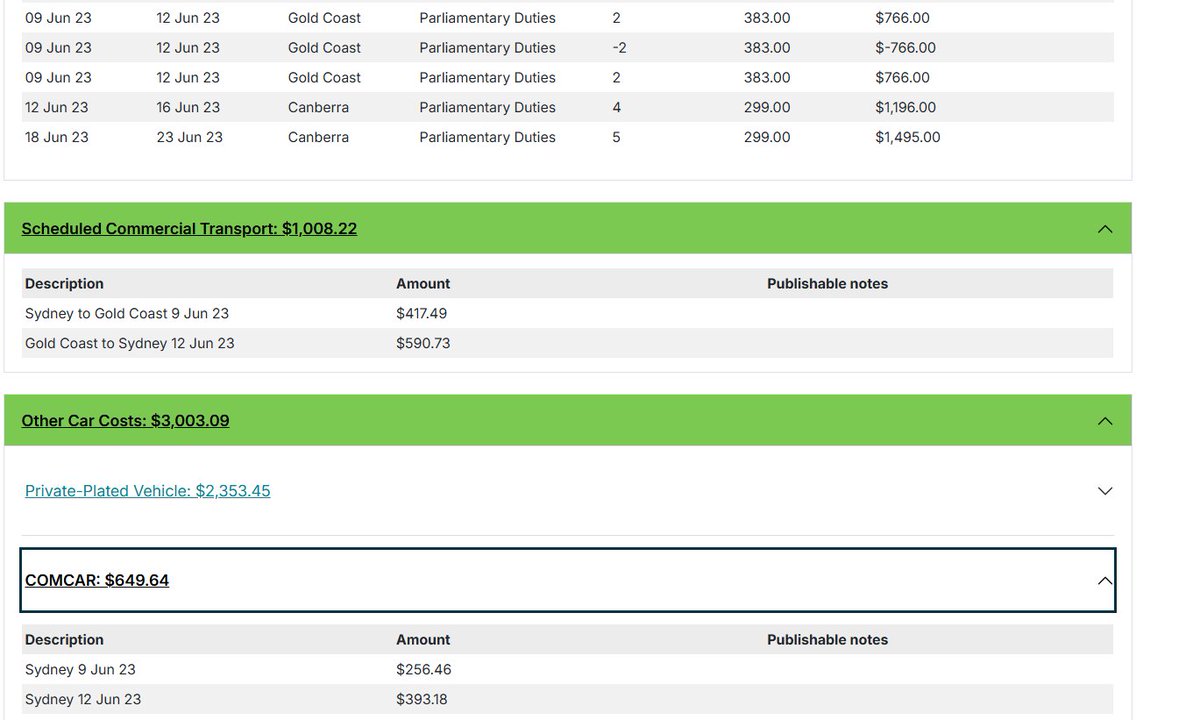
Task: Click the $256.46 COMCAR amount
Action: (423, 669)
